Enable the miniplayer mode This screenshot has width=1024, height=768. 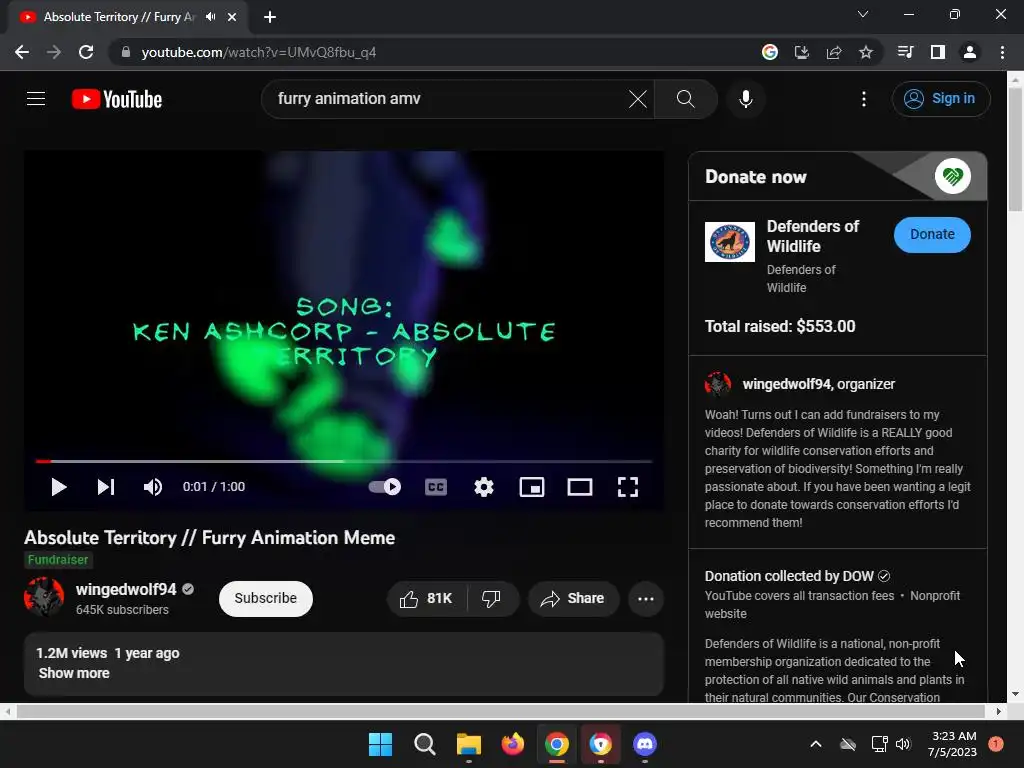(532, 487)
